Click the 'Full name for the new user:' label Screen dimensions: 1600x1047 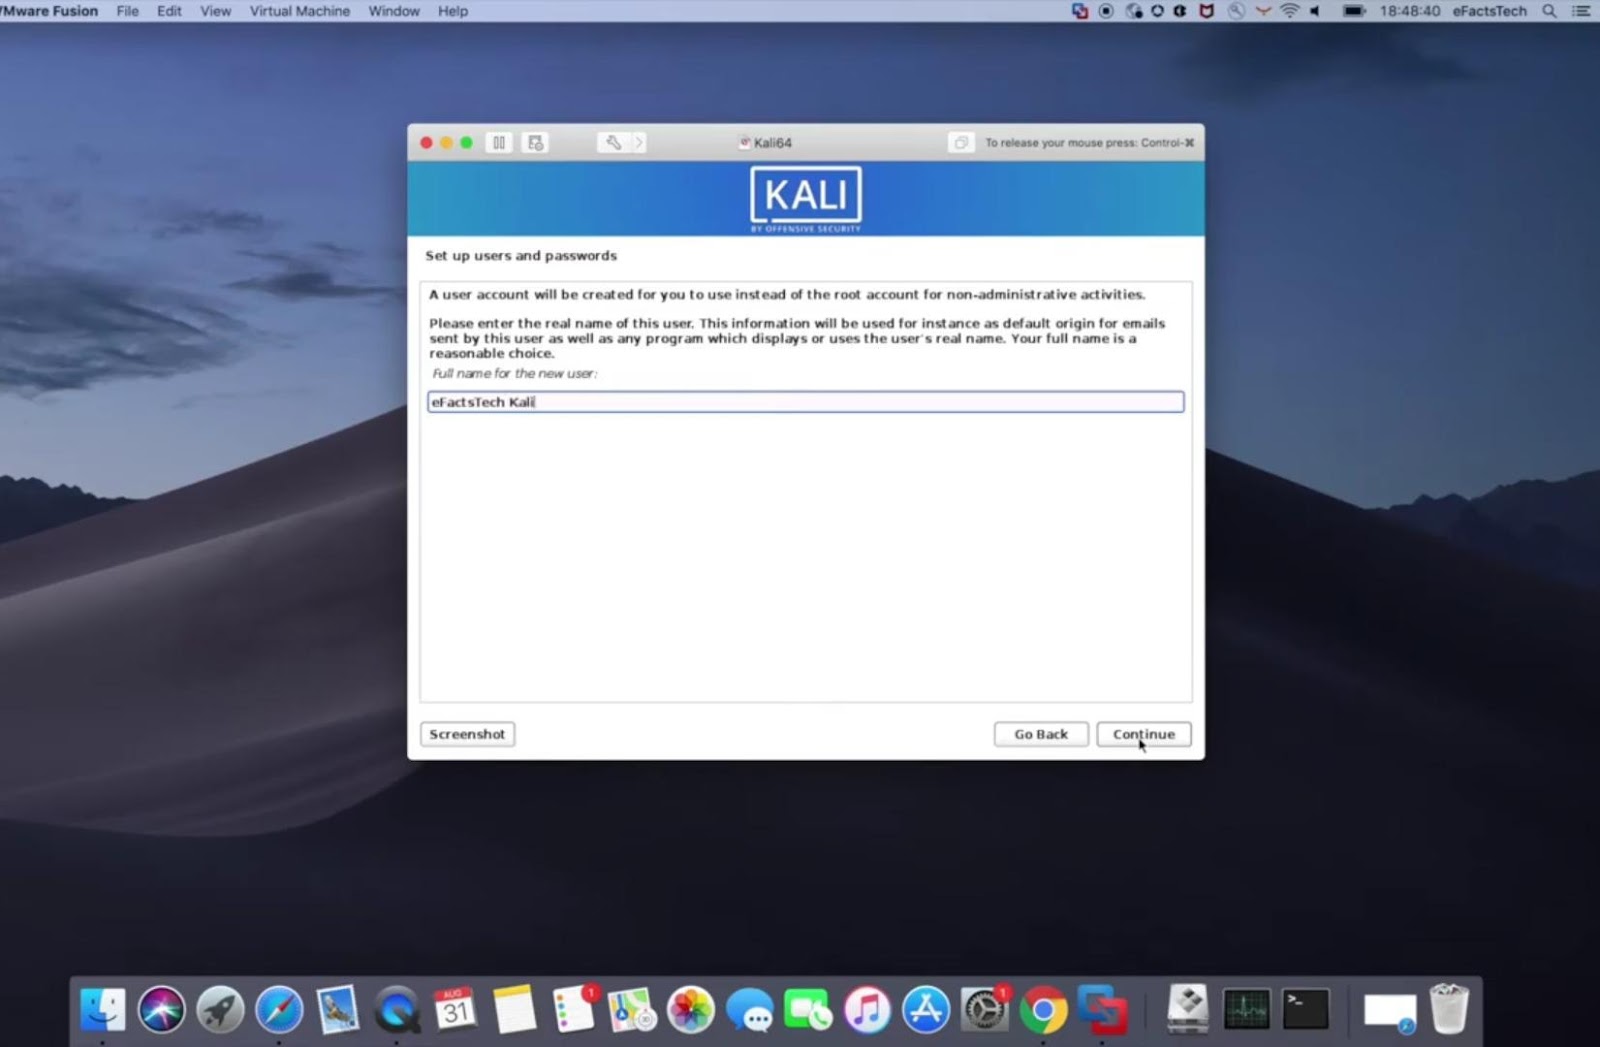(x=514, y=373)
